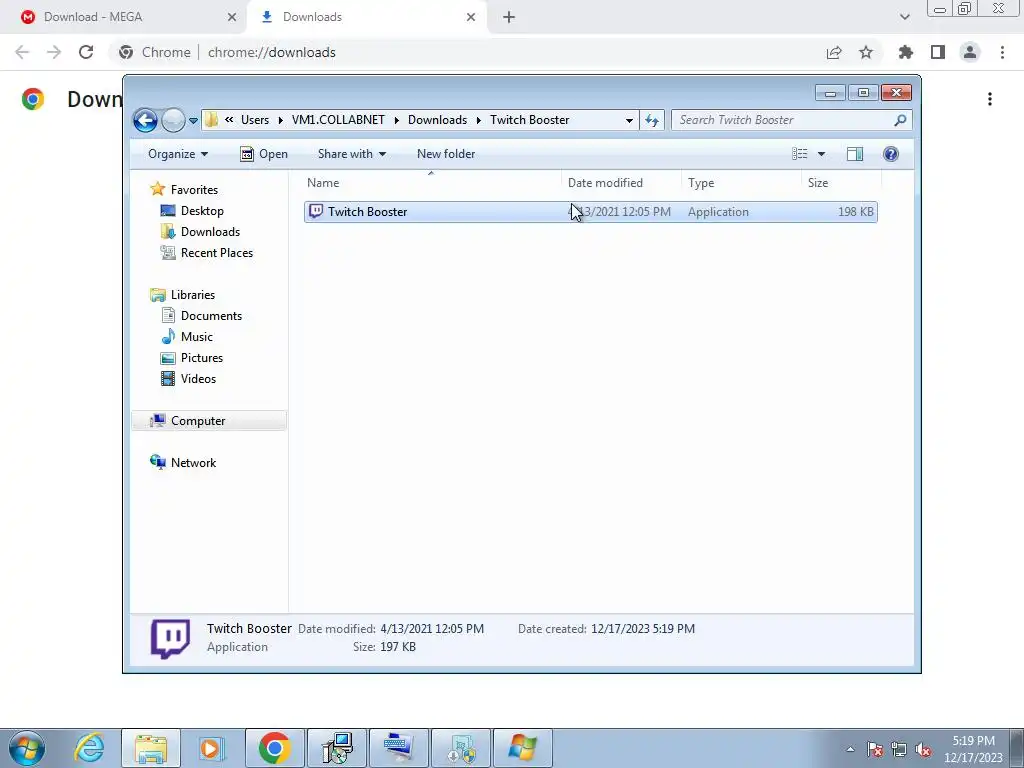1024x768 pixels.
Task: Open Music library
Action: click(197, 337)
